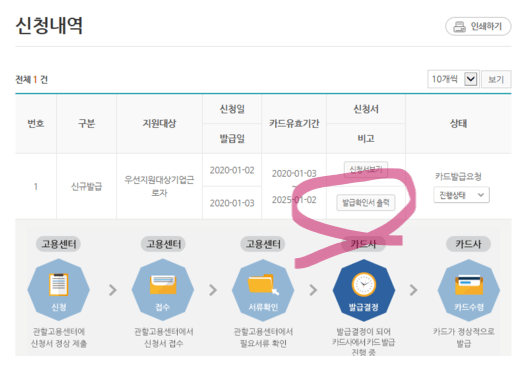Click the 고용센터 label above 서류확인
The width and height of the screenshot is (530, 365).
[263, 244]
